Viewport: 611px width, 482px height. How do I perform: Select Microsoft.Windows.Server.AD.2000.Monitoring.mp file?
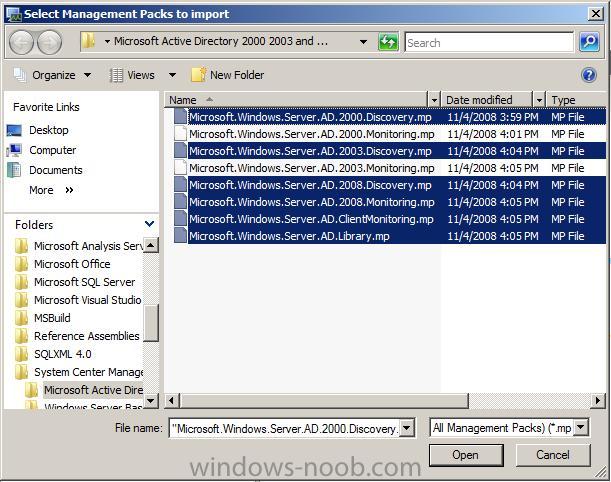tap(312, 134)
